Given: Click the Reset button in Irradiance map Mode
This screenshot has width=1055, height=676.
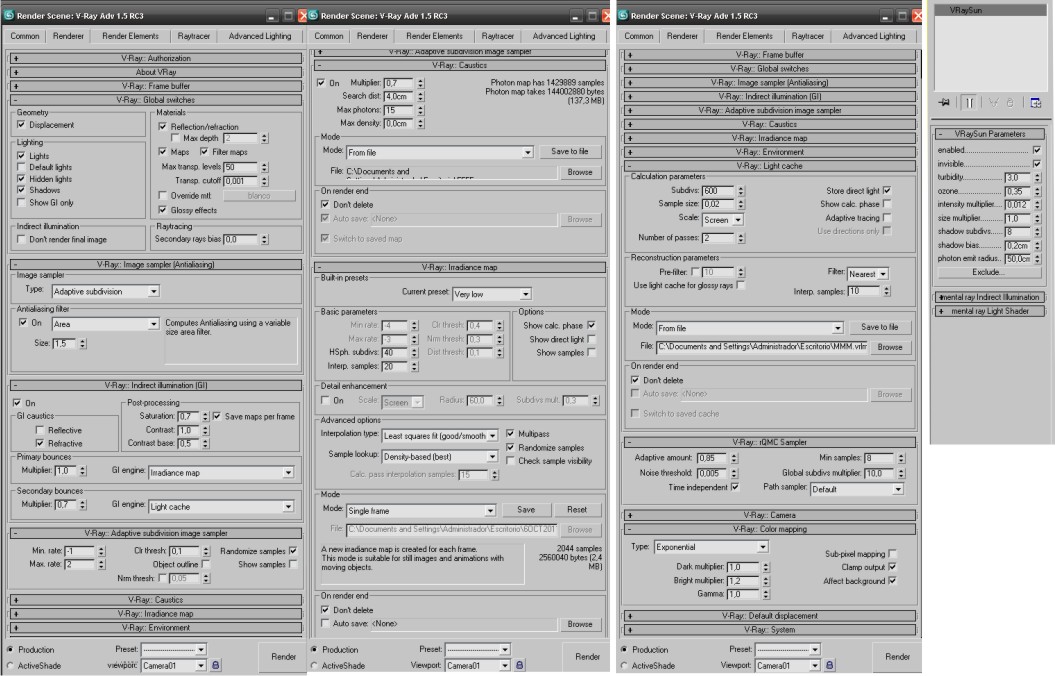Looking at the screenshot, I should 577,509.
